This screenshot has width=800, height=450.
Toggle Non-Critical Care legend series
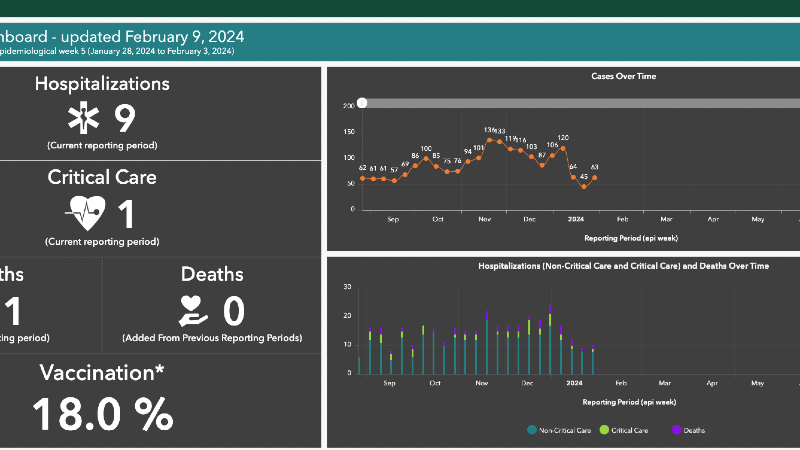[559, 430]
